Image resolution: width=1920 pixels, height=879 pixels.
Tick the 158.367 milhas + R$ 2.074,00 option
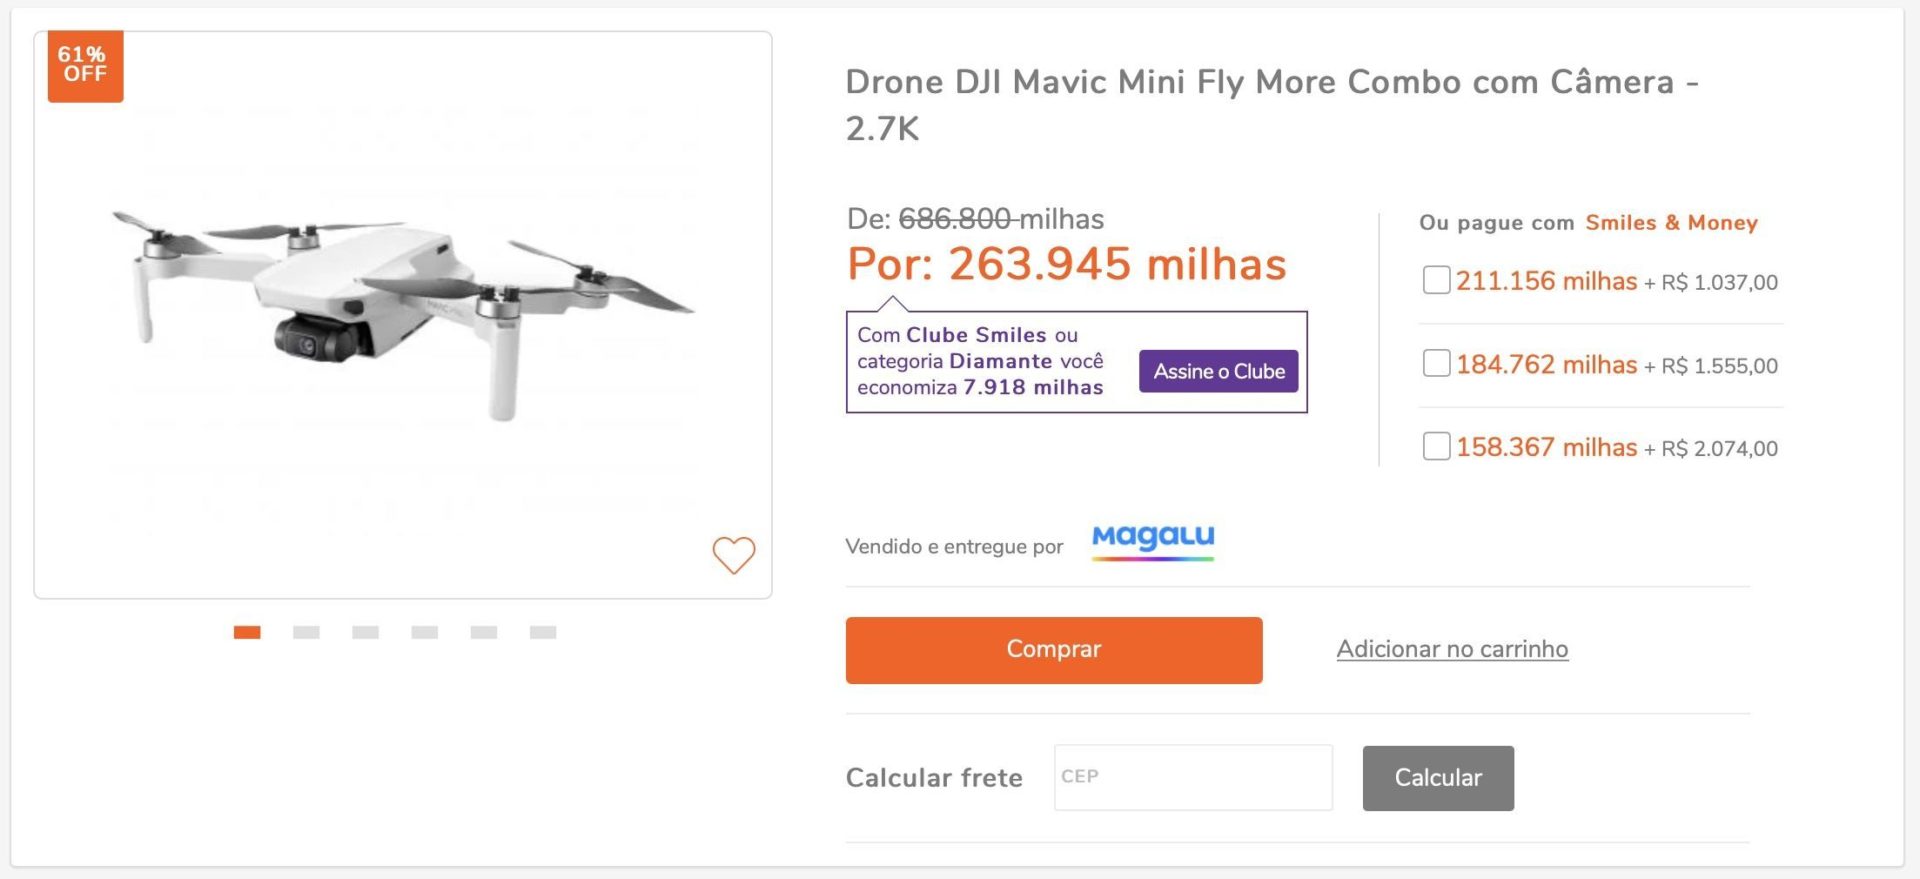tap(1436, 446)
